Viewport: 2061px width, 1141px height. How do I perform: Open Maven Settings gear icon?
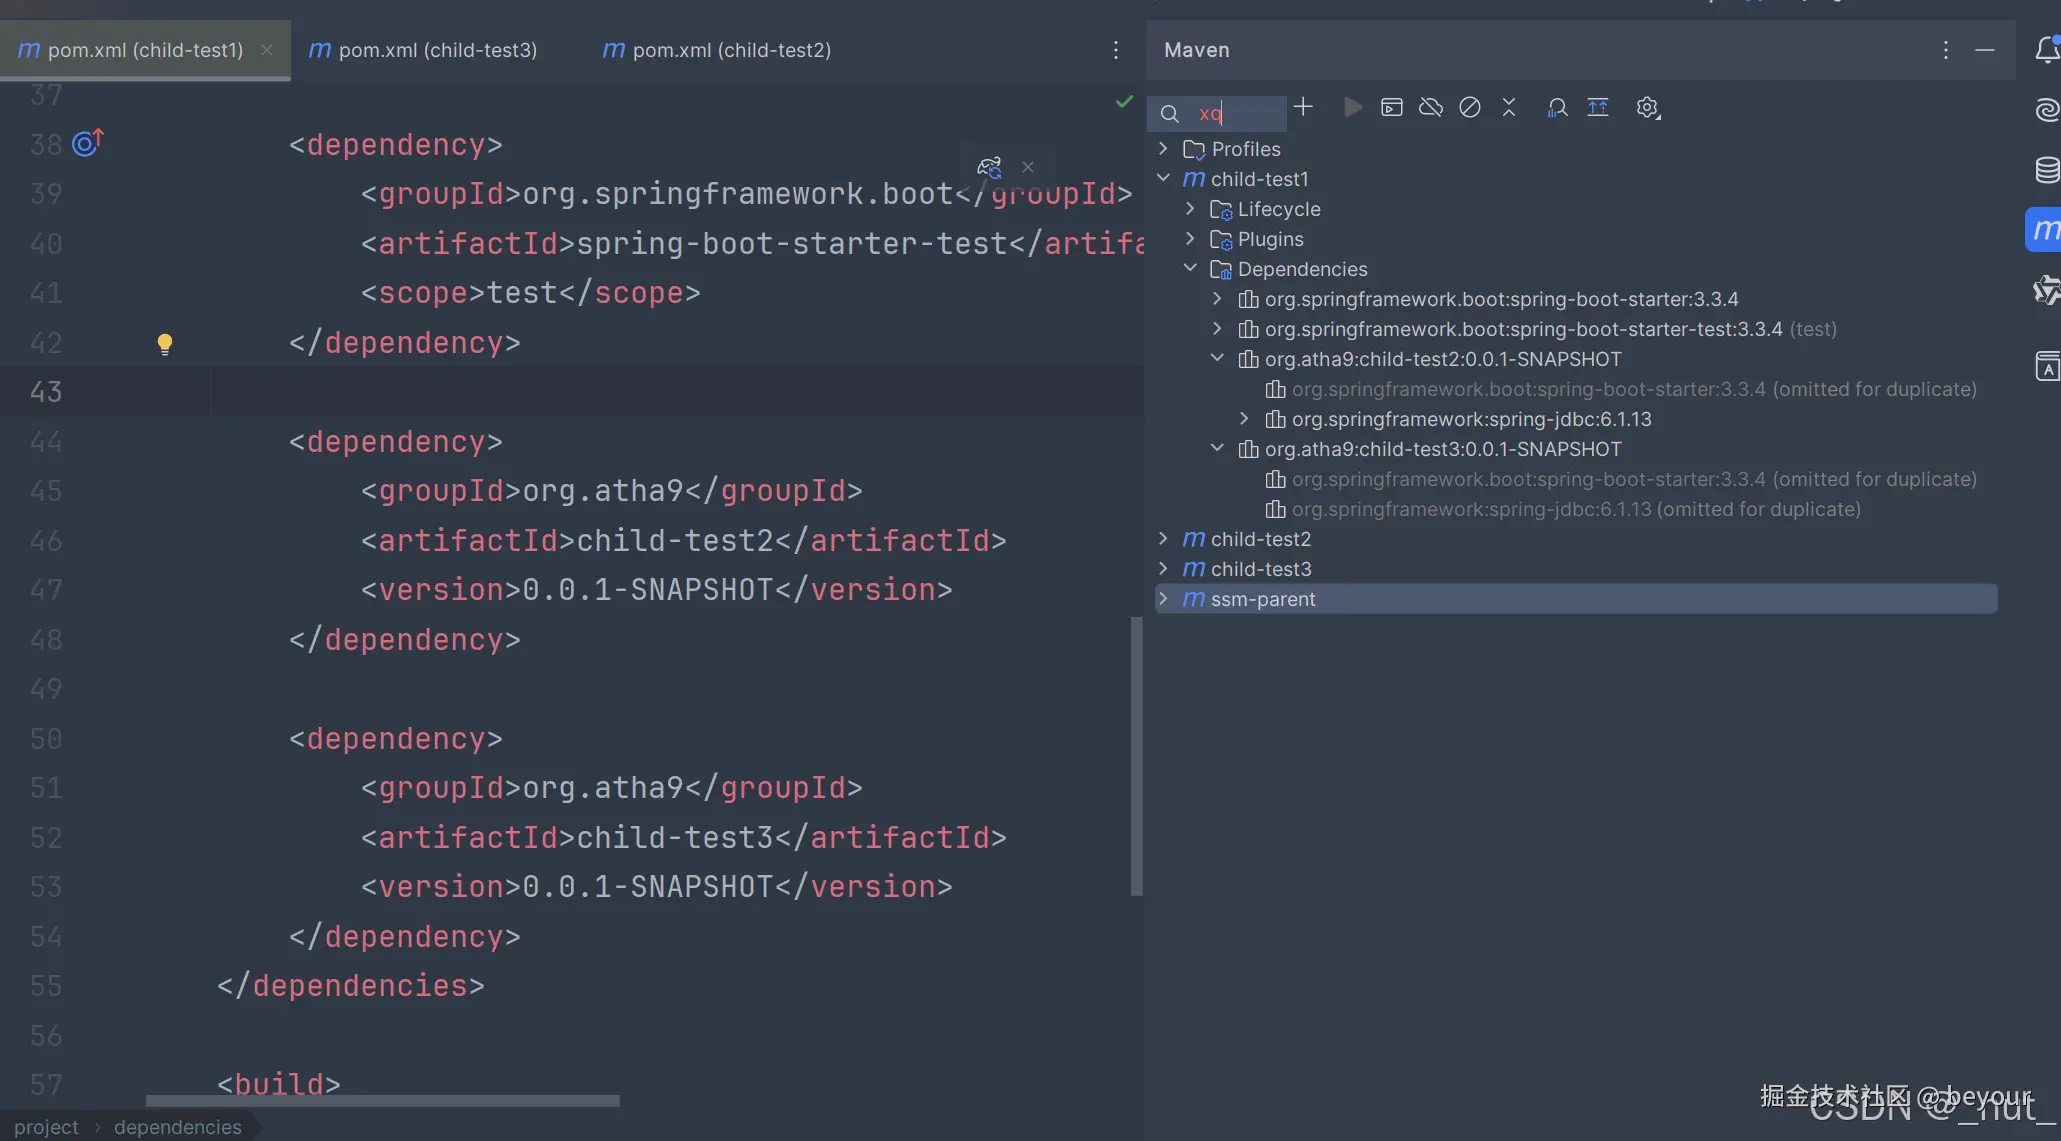[x=1647, y=107]
